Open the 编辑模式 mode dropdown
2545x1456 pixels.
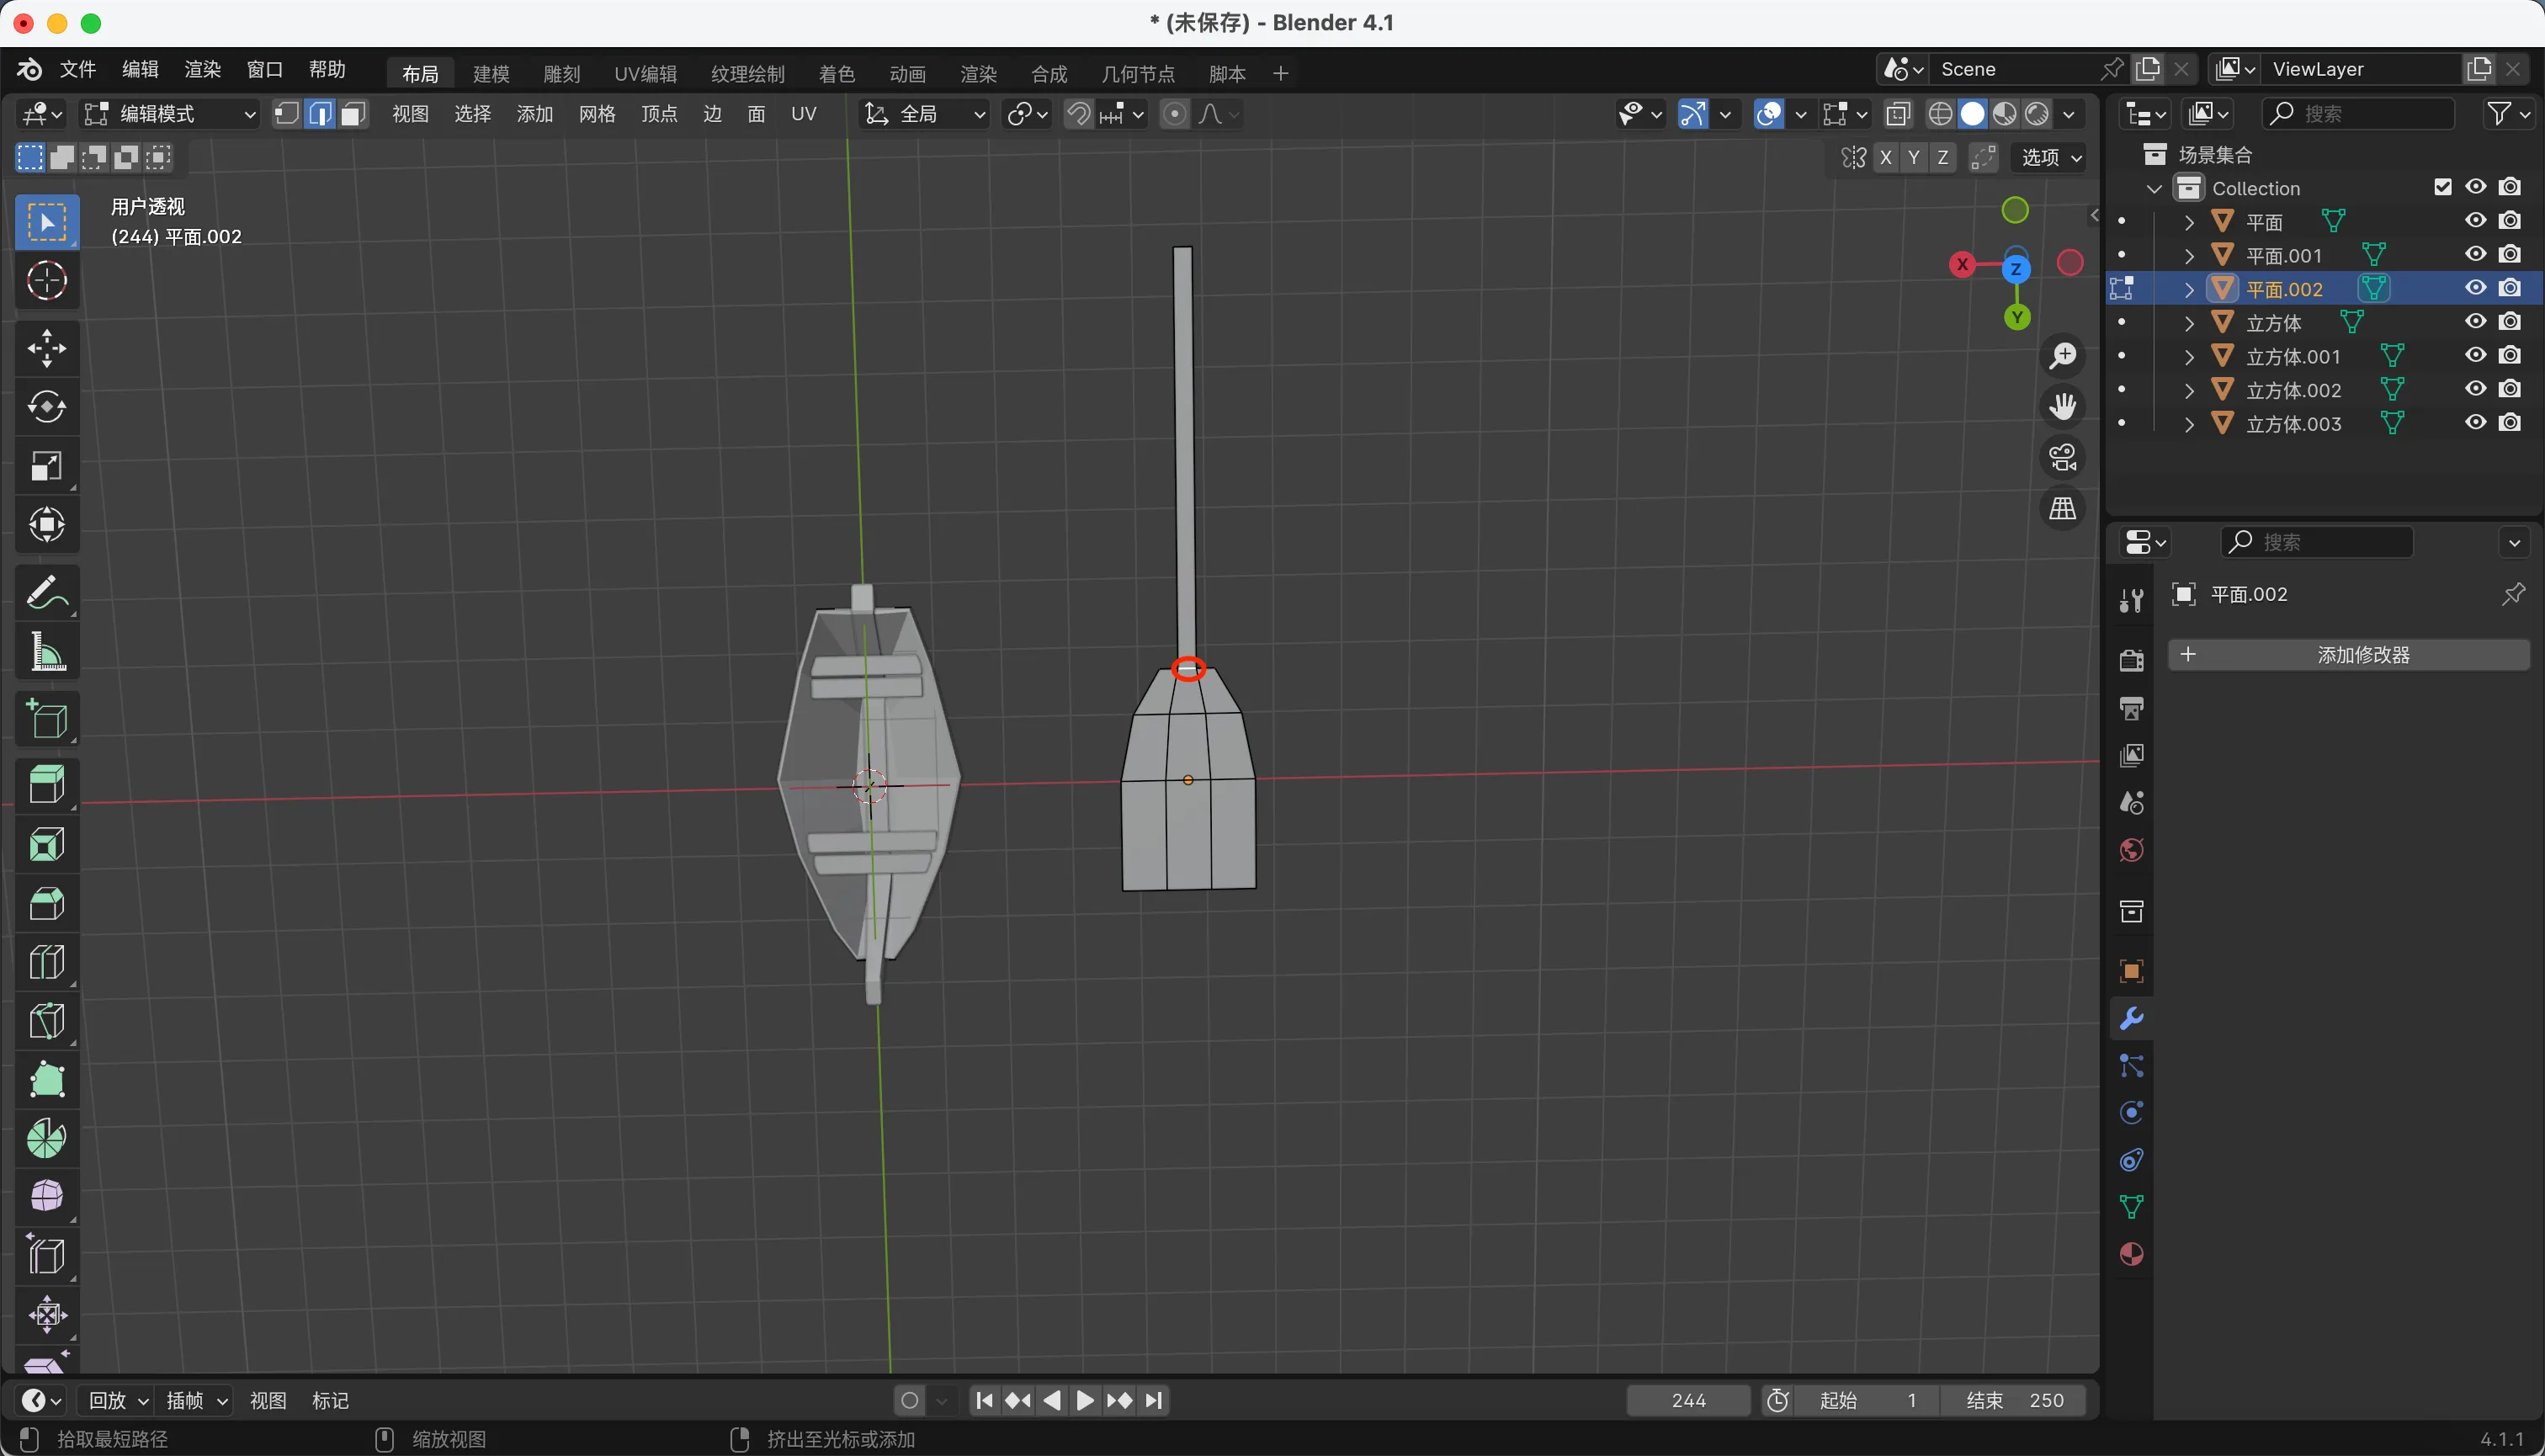coord(170,114)
